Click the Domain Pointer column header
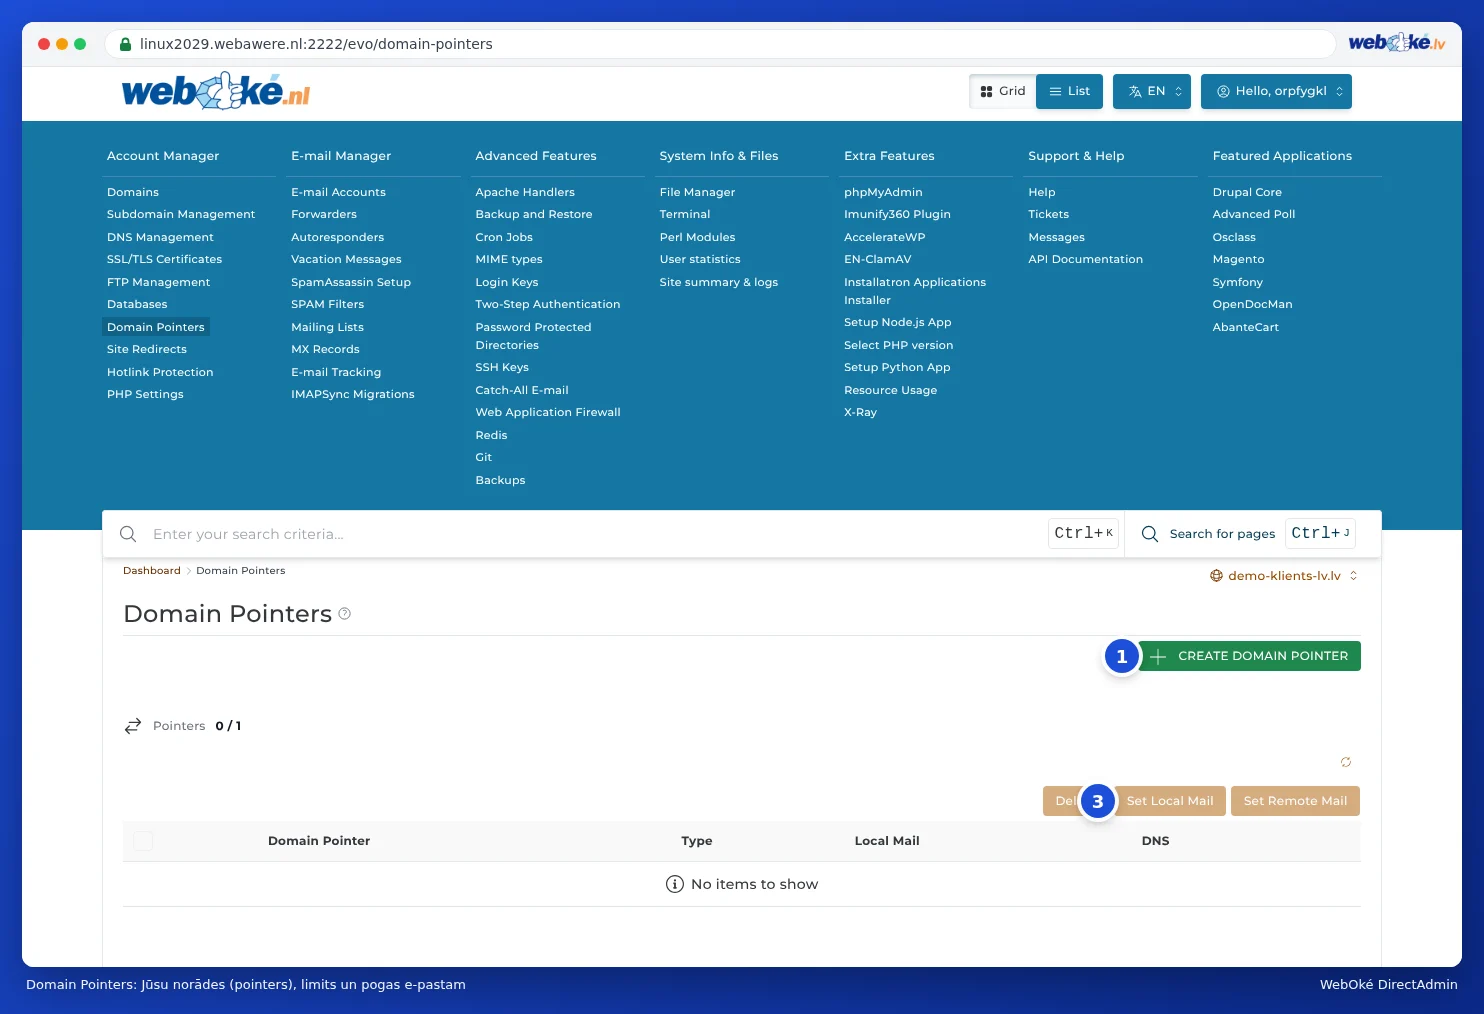1484x1014 pixels. tap(319, 841)
